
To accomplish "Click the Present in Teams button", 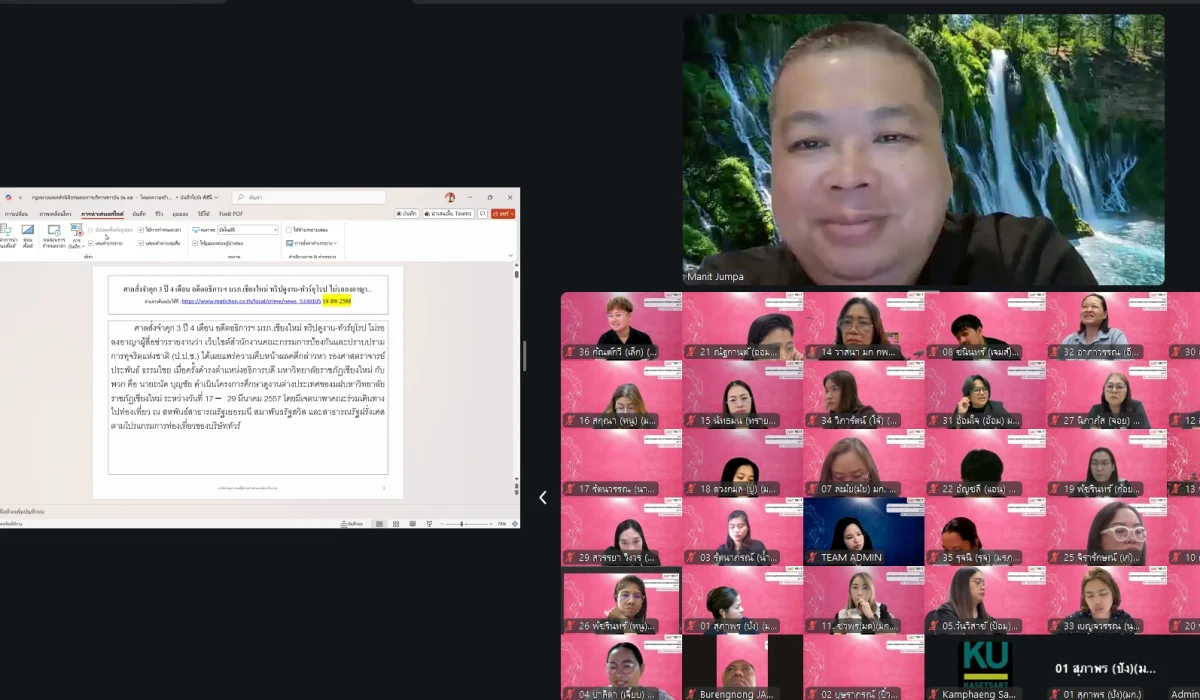I will [x=448, y=213].
